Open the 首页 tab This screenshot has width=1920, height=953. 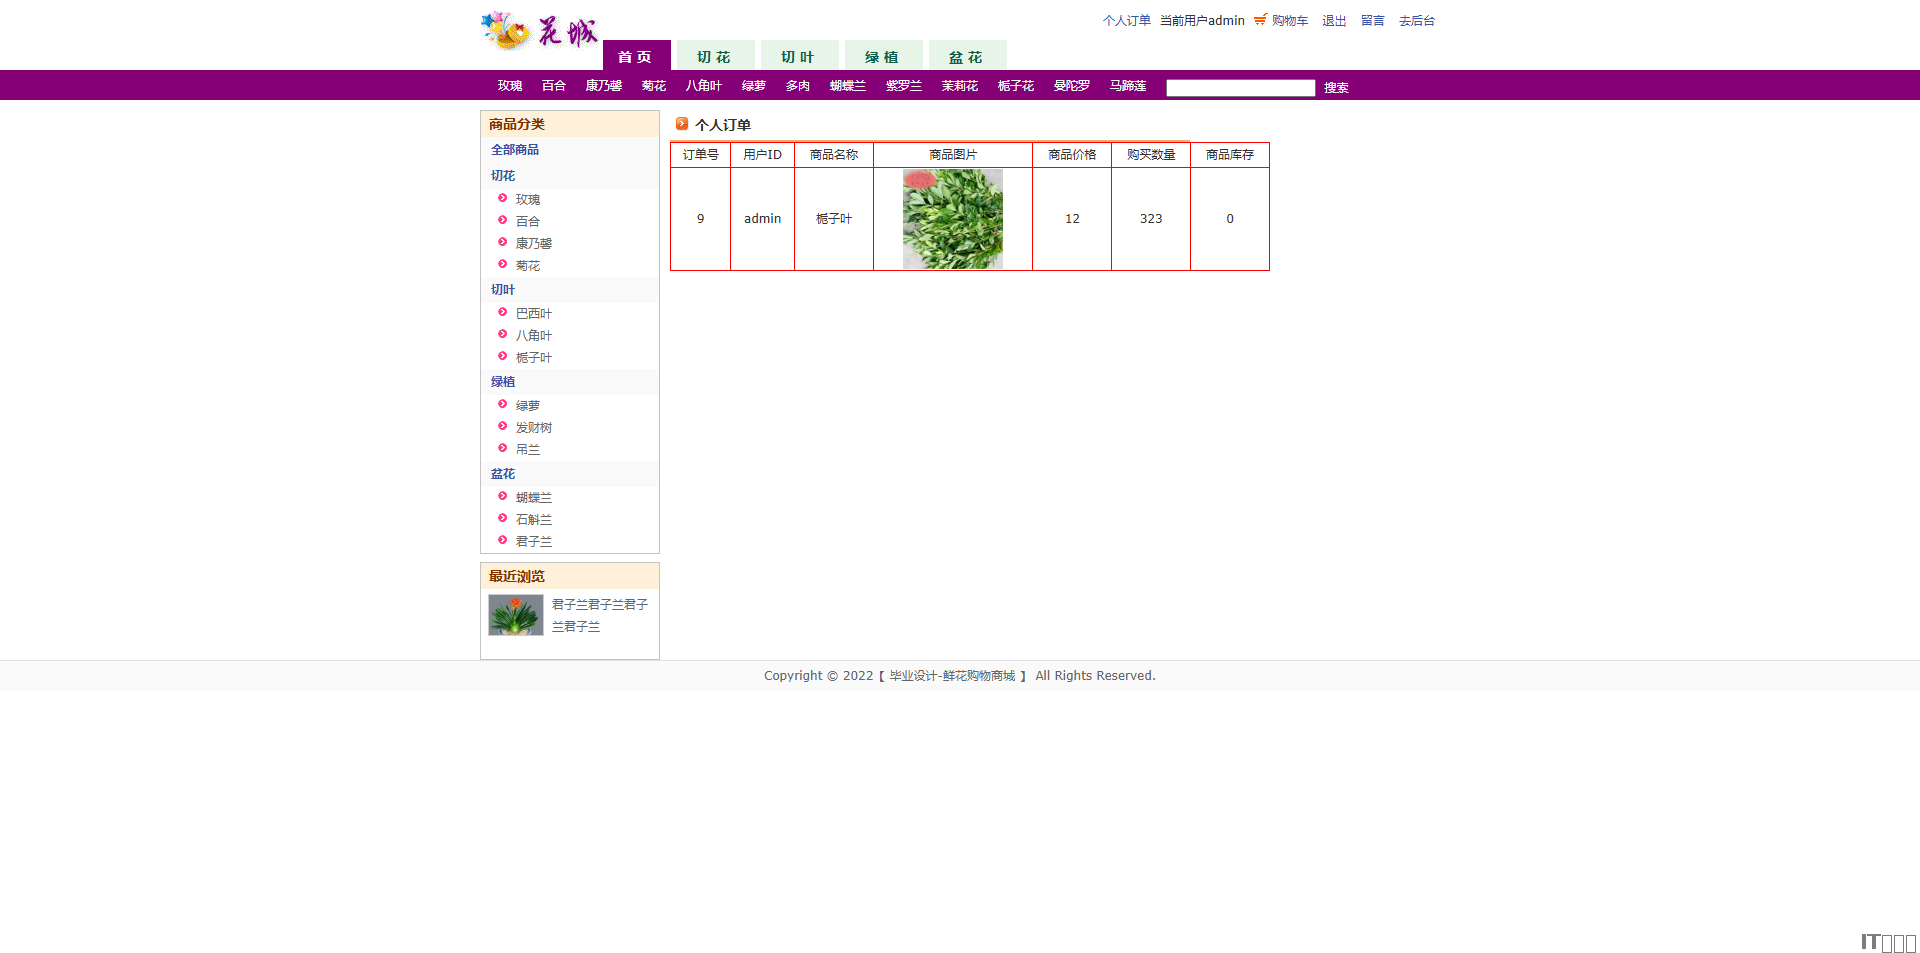(635, 57)
